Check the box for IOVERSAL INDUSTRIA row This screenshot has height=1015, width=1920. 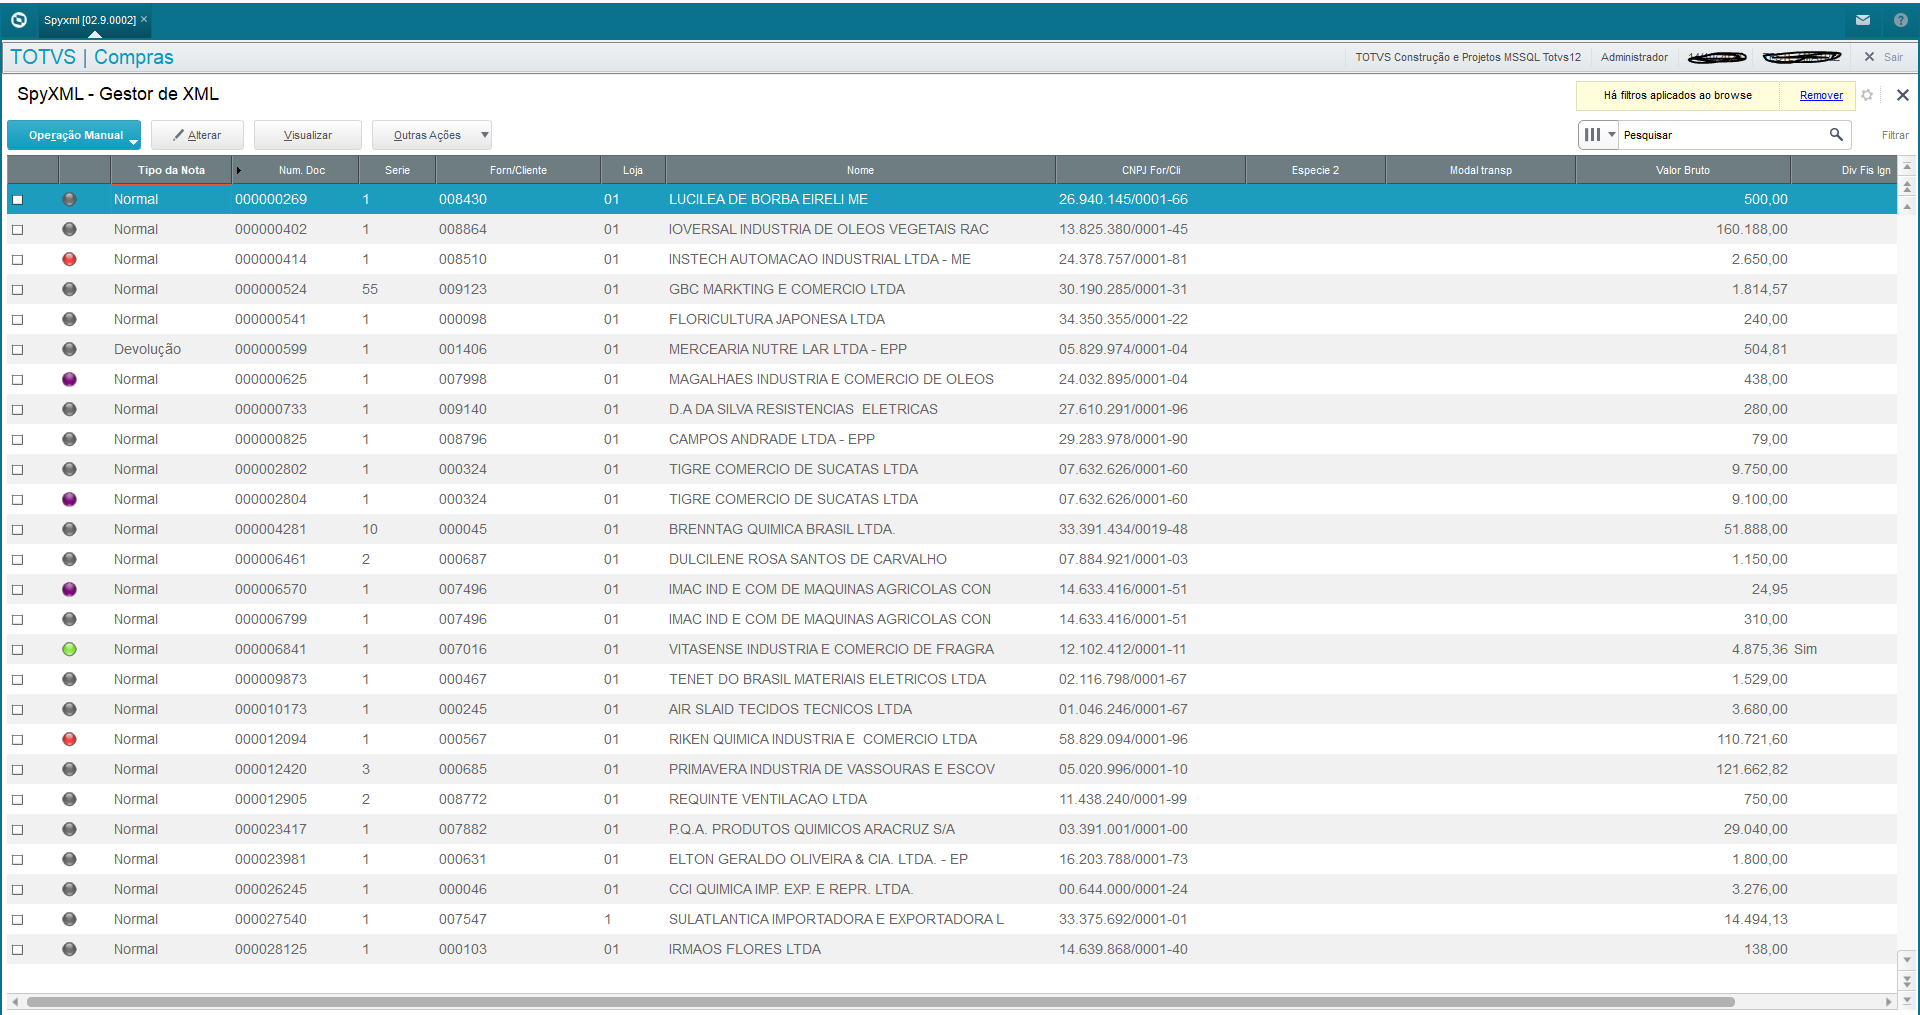click(17, 230)
